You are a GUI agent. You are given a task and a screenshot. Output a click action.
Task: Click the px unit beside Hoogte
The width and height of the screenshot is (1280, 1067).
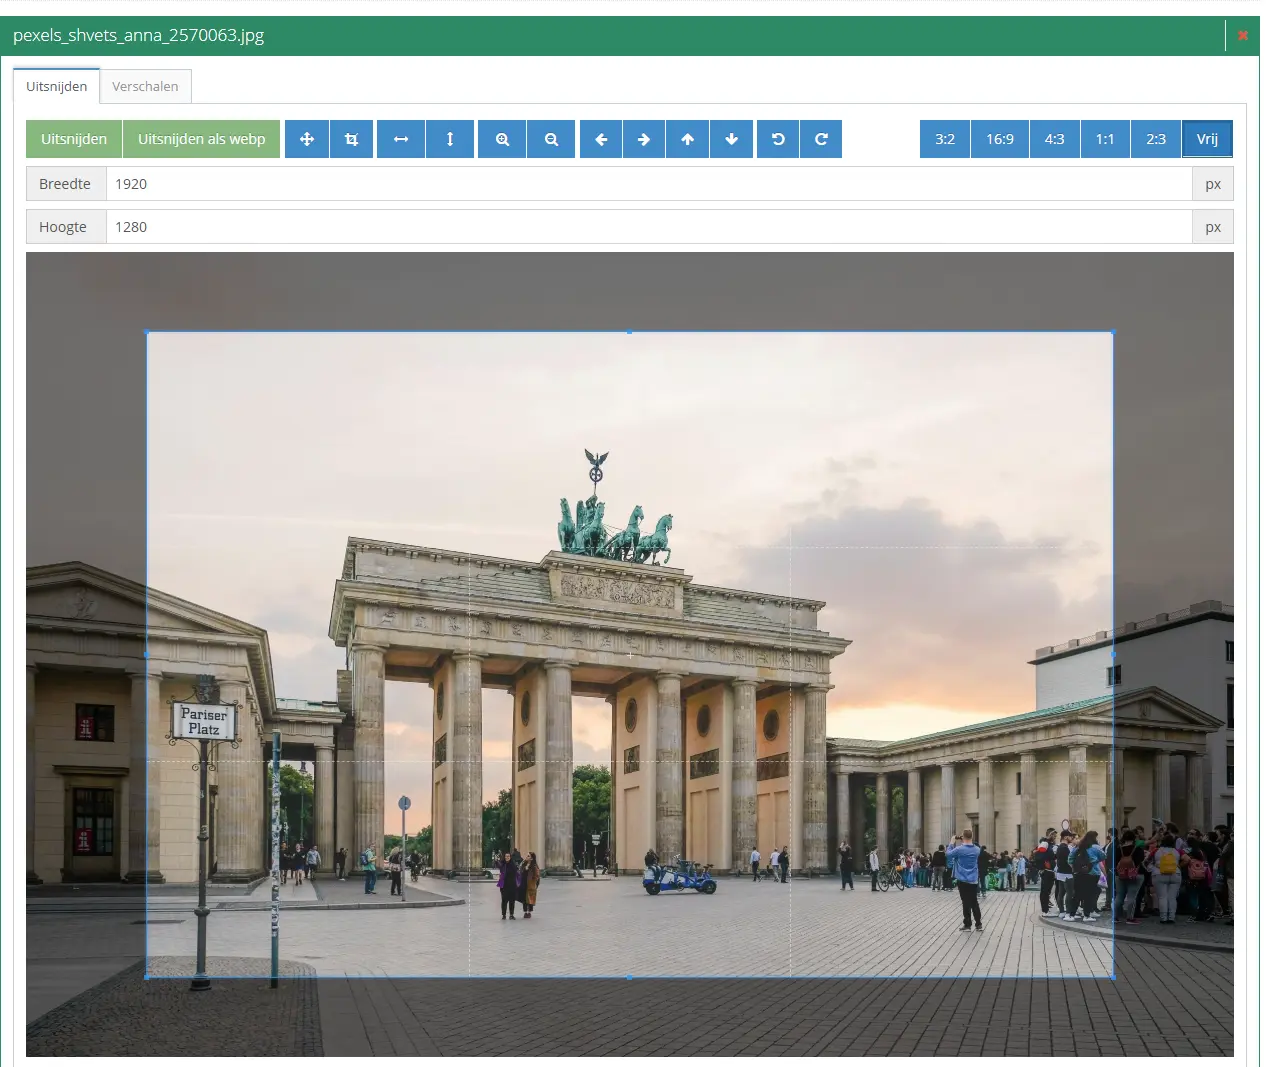[x=1213, y=227]
